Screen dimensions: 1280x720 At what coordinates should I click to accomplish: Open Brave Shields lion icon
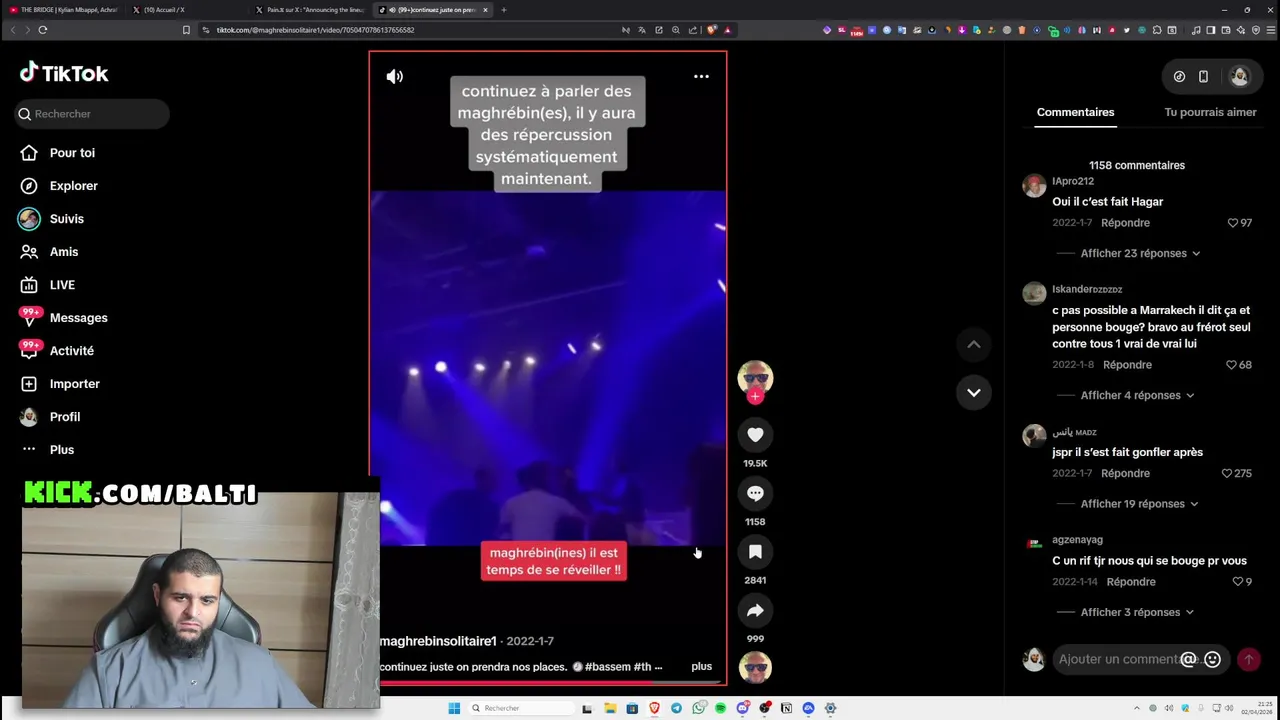coord(712,30)
